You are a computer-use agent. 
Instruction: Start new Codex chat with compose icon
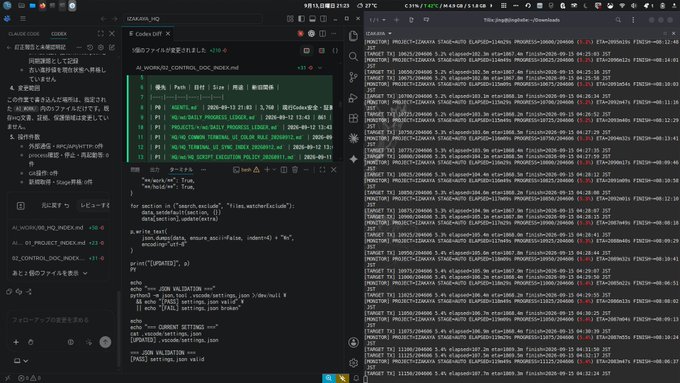coord(112,47)
